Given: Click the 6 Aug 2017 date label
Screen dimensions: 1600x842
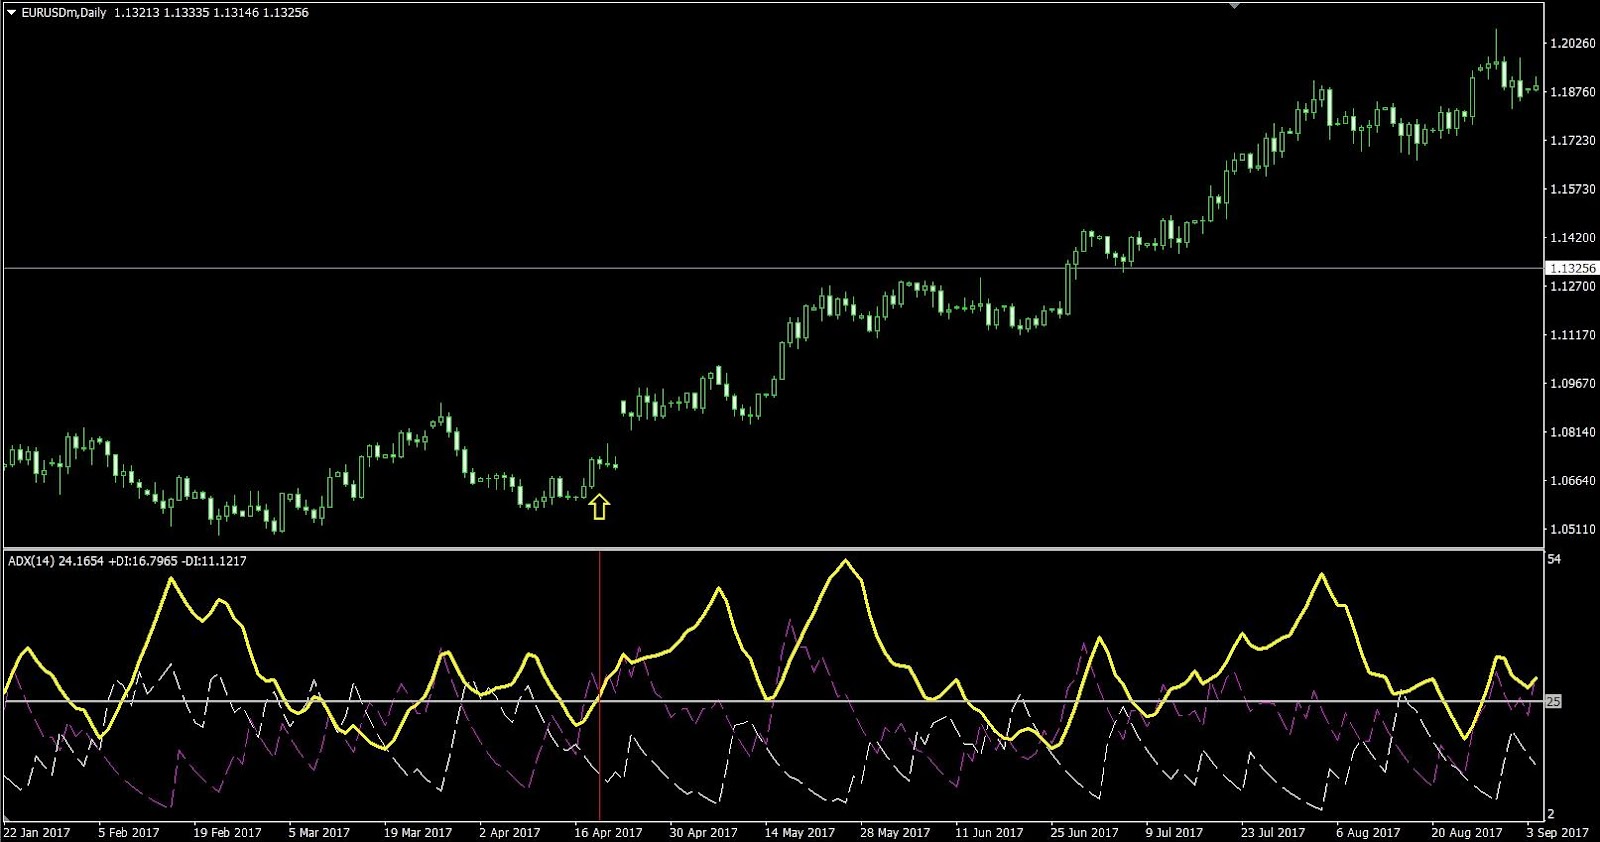Looking at the screenshot, I should pyautogui.click(x=1368, y=832).
